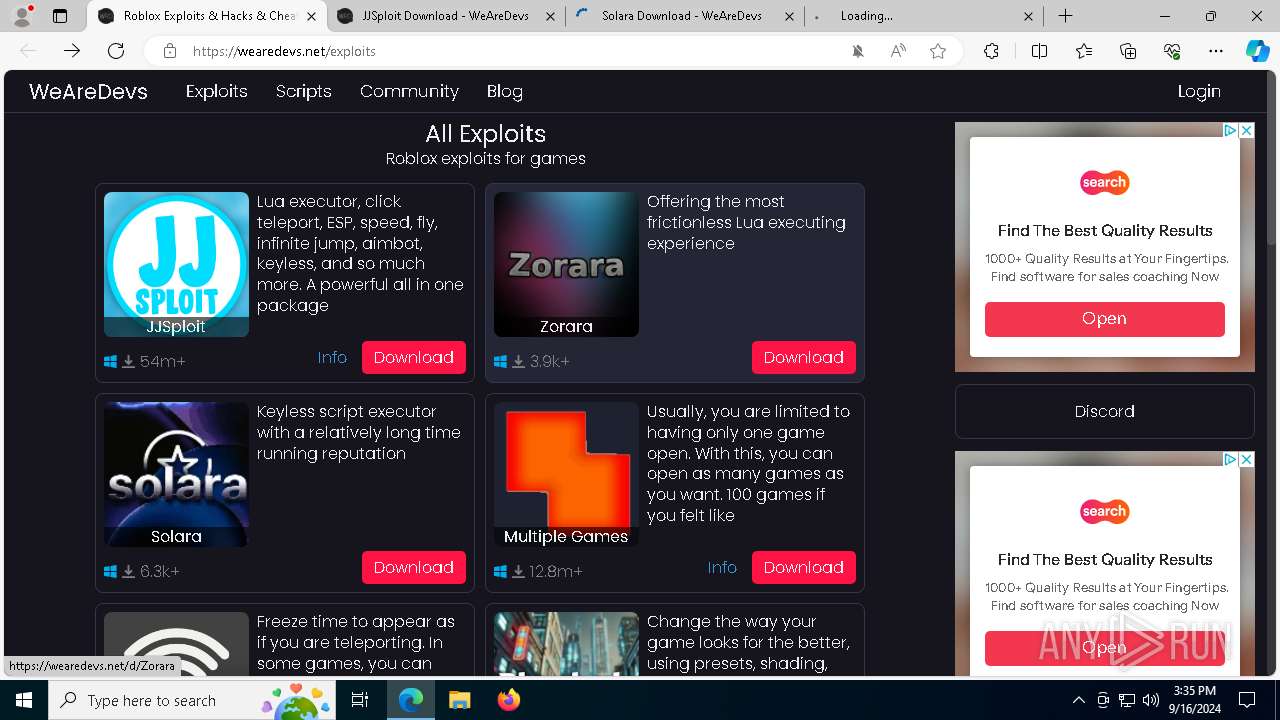Show hidden system tray icons

coord(1078,700)
